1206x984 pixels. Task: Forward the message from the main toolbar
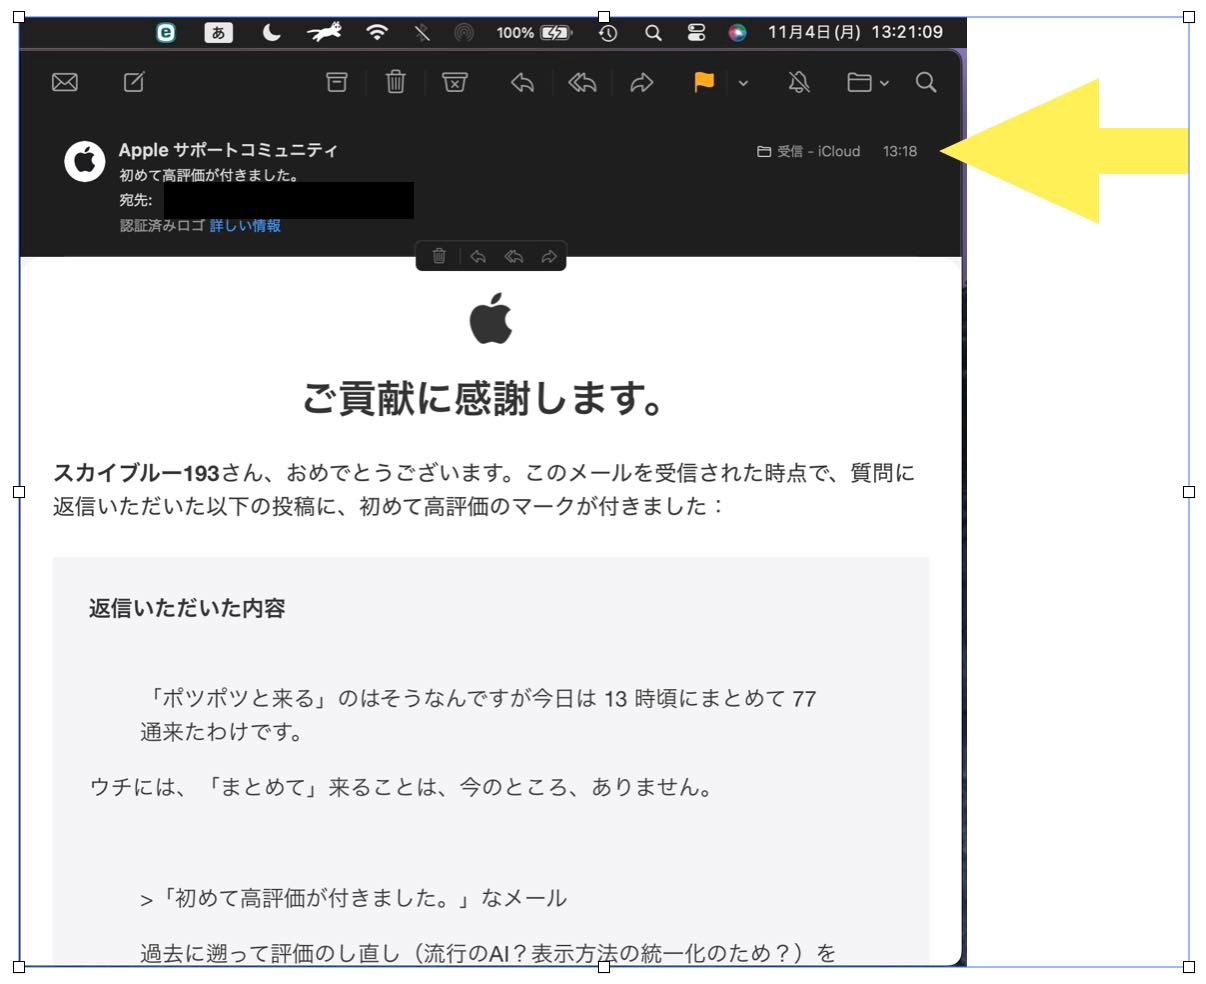(x=641, y=83)
